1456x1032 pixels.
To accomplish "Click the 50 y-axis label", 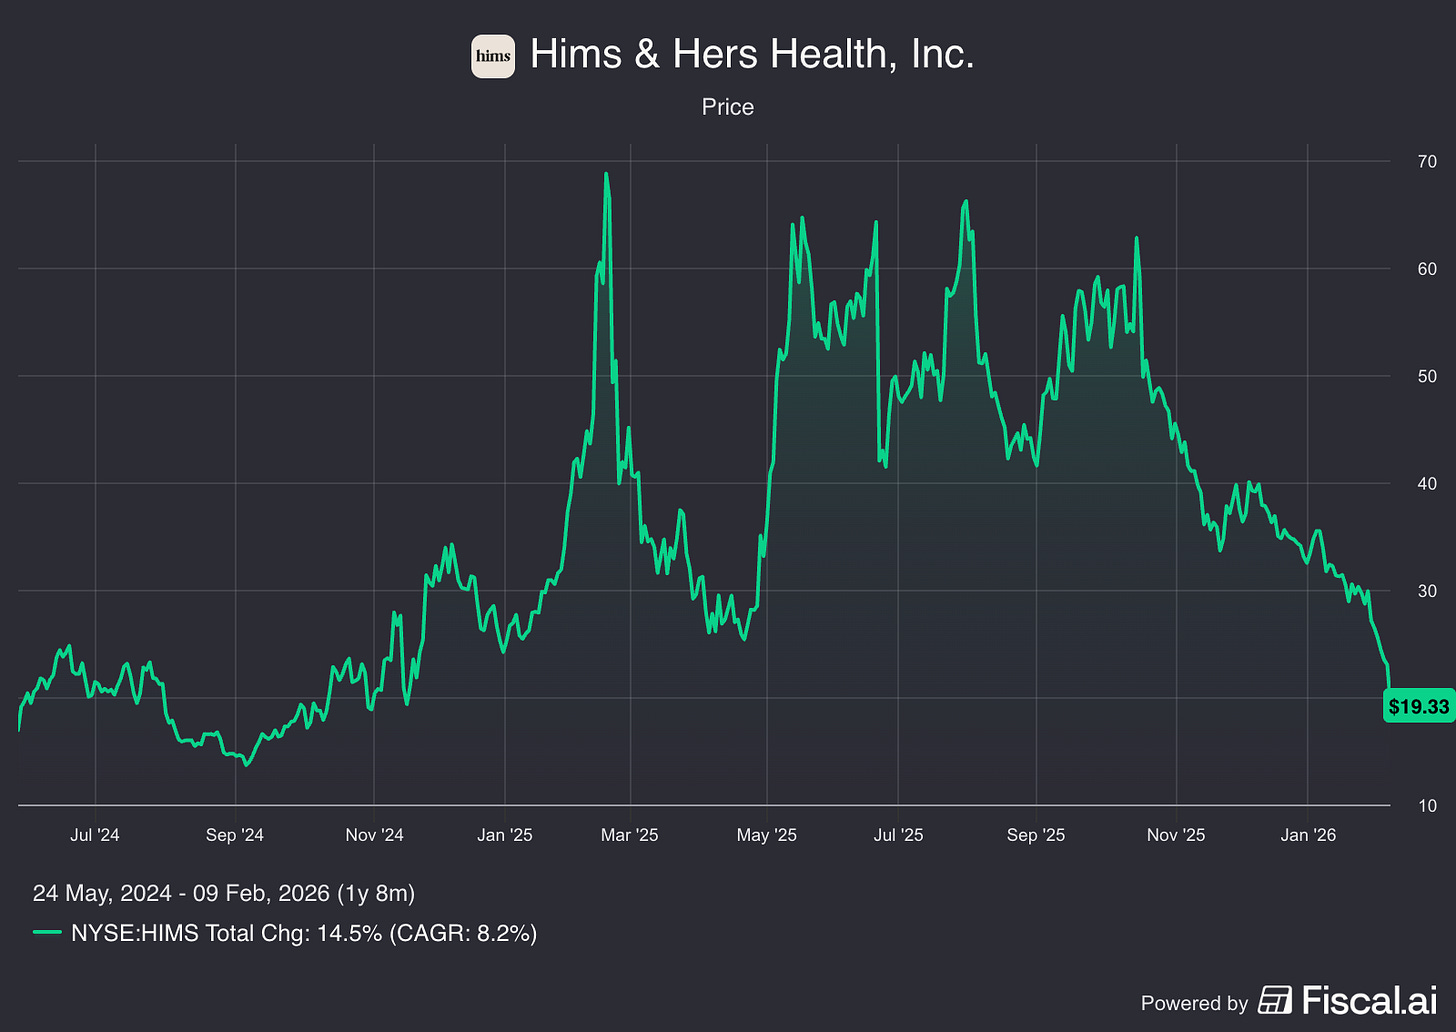I will 1427,377.
